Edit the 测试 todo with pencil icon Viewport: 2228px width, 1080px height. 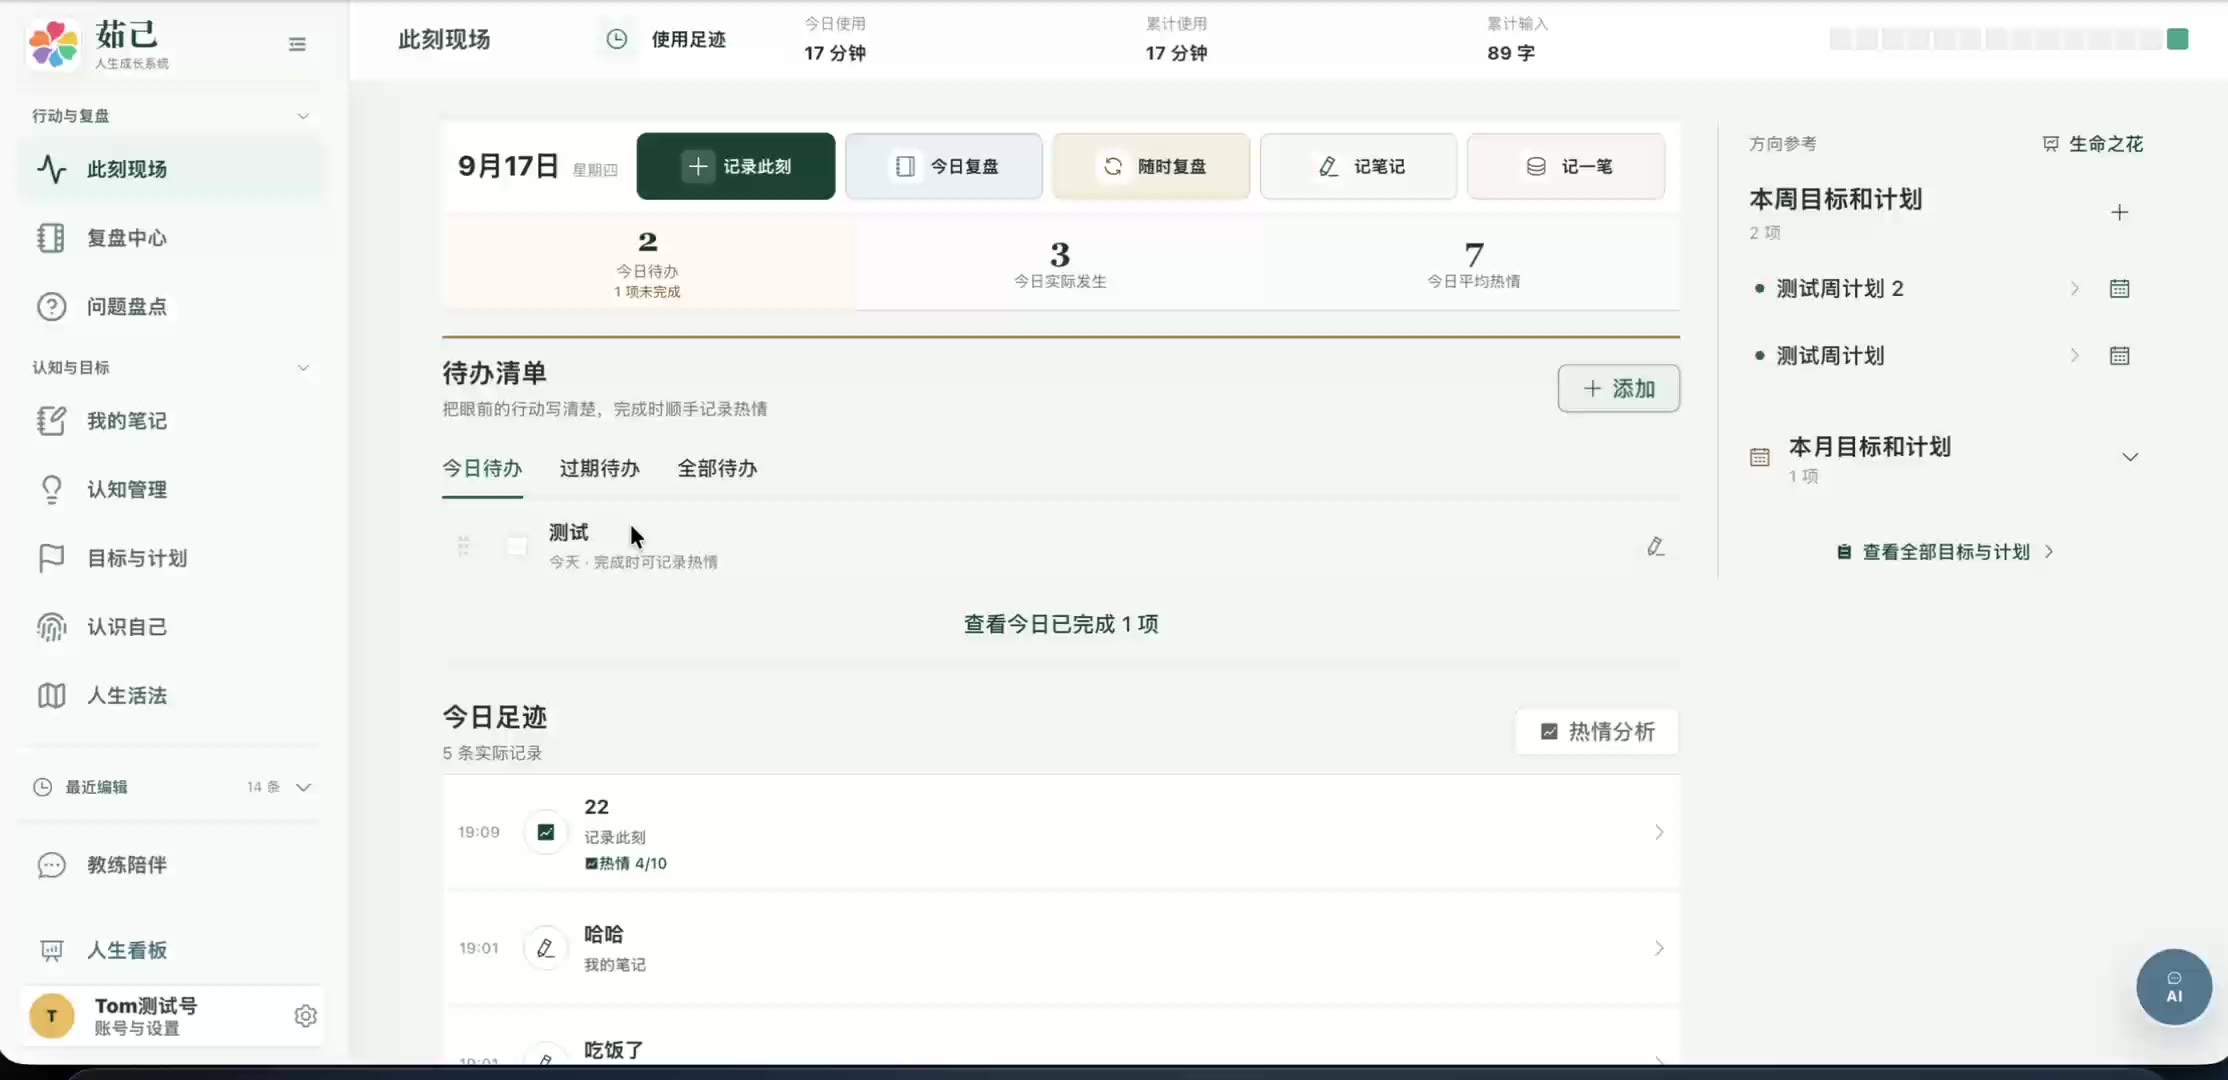tap(1656, 546)
